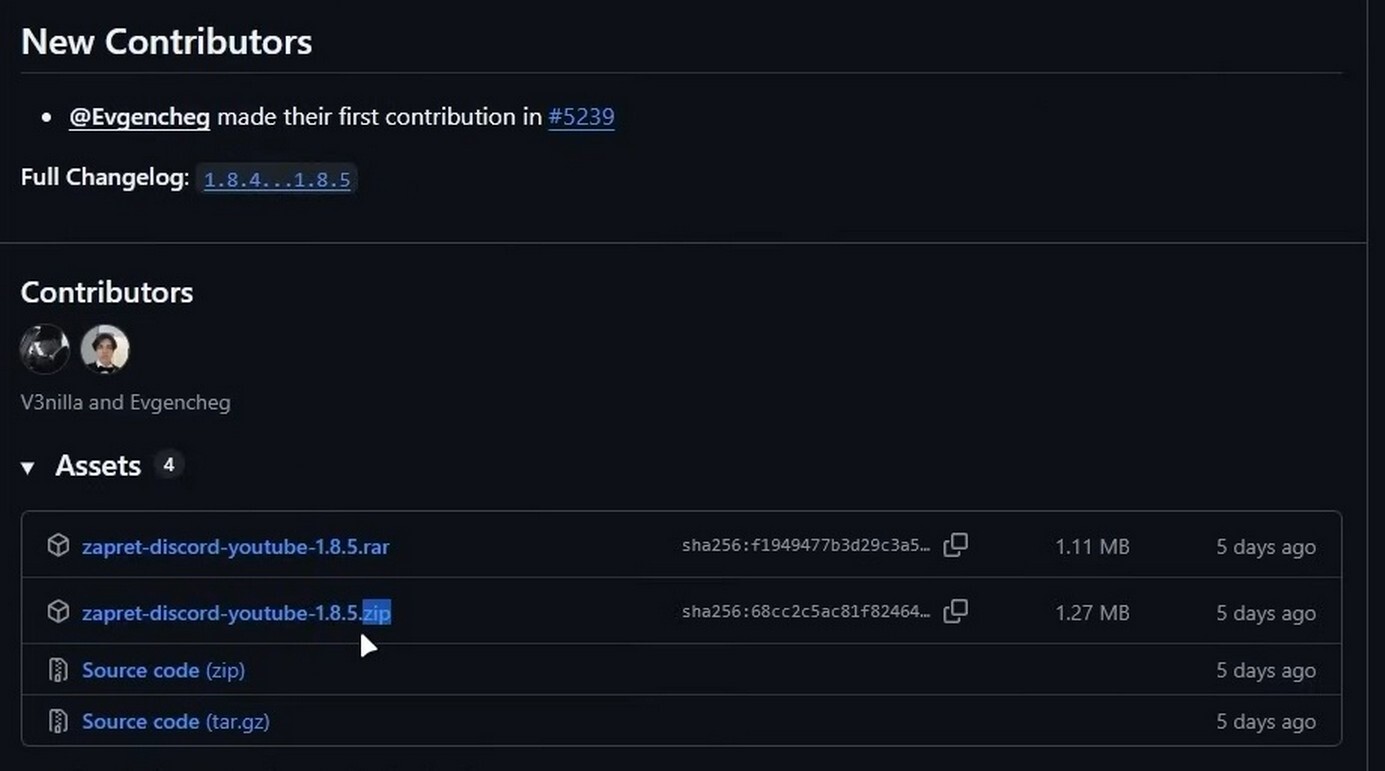
Task: Download Source code (tar.gz)
Action: coord(176,721)
